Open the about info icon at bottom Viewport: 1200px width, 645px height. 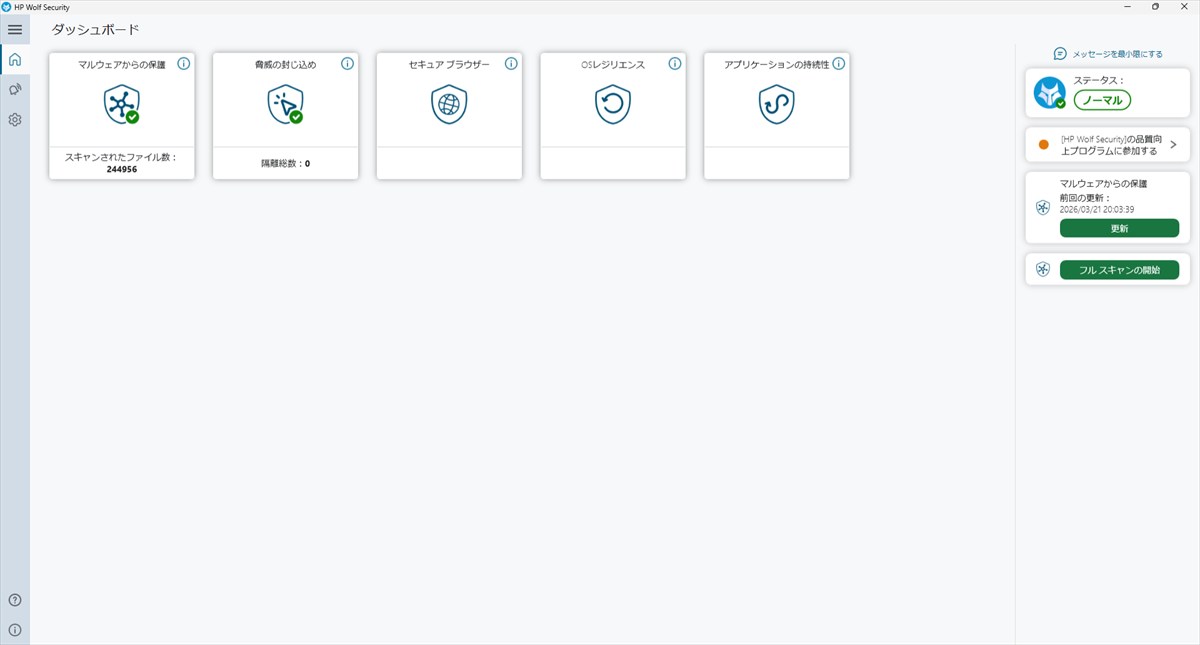tap(15, 630)
